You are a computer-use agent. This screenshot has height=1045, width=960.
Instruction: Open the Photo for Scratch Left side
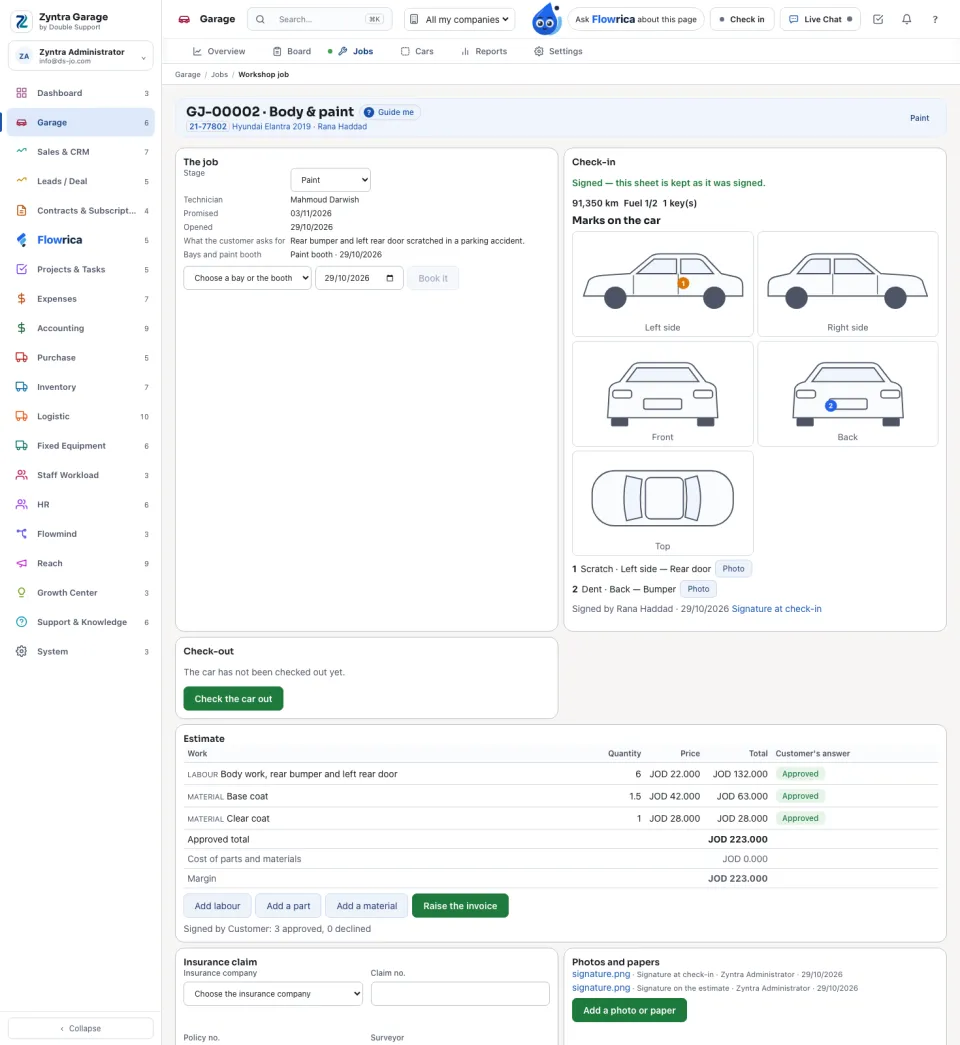(x=733, y=568)
